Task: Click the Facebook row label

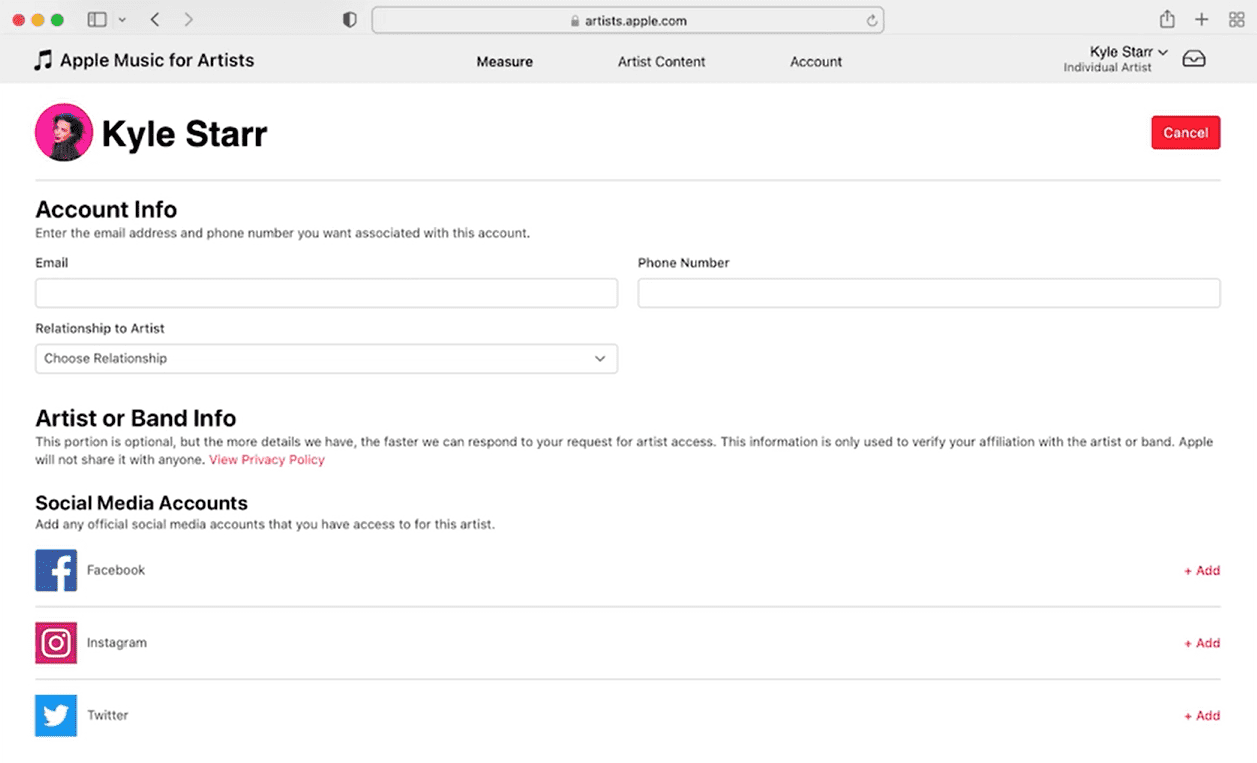Action: (x=116, y=570)
